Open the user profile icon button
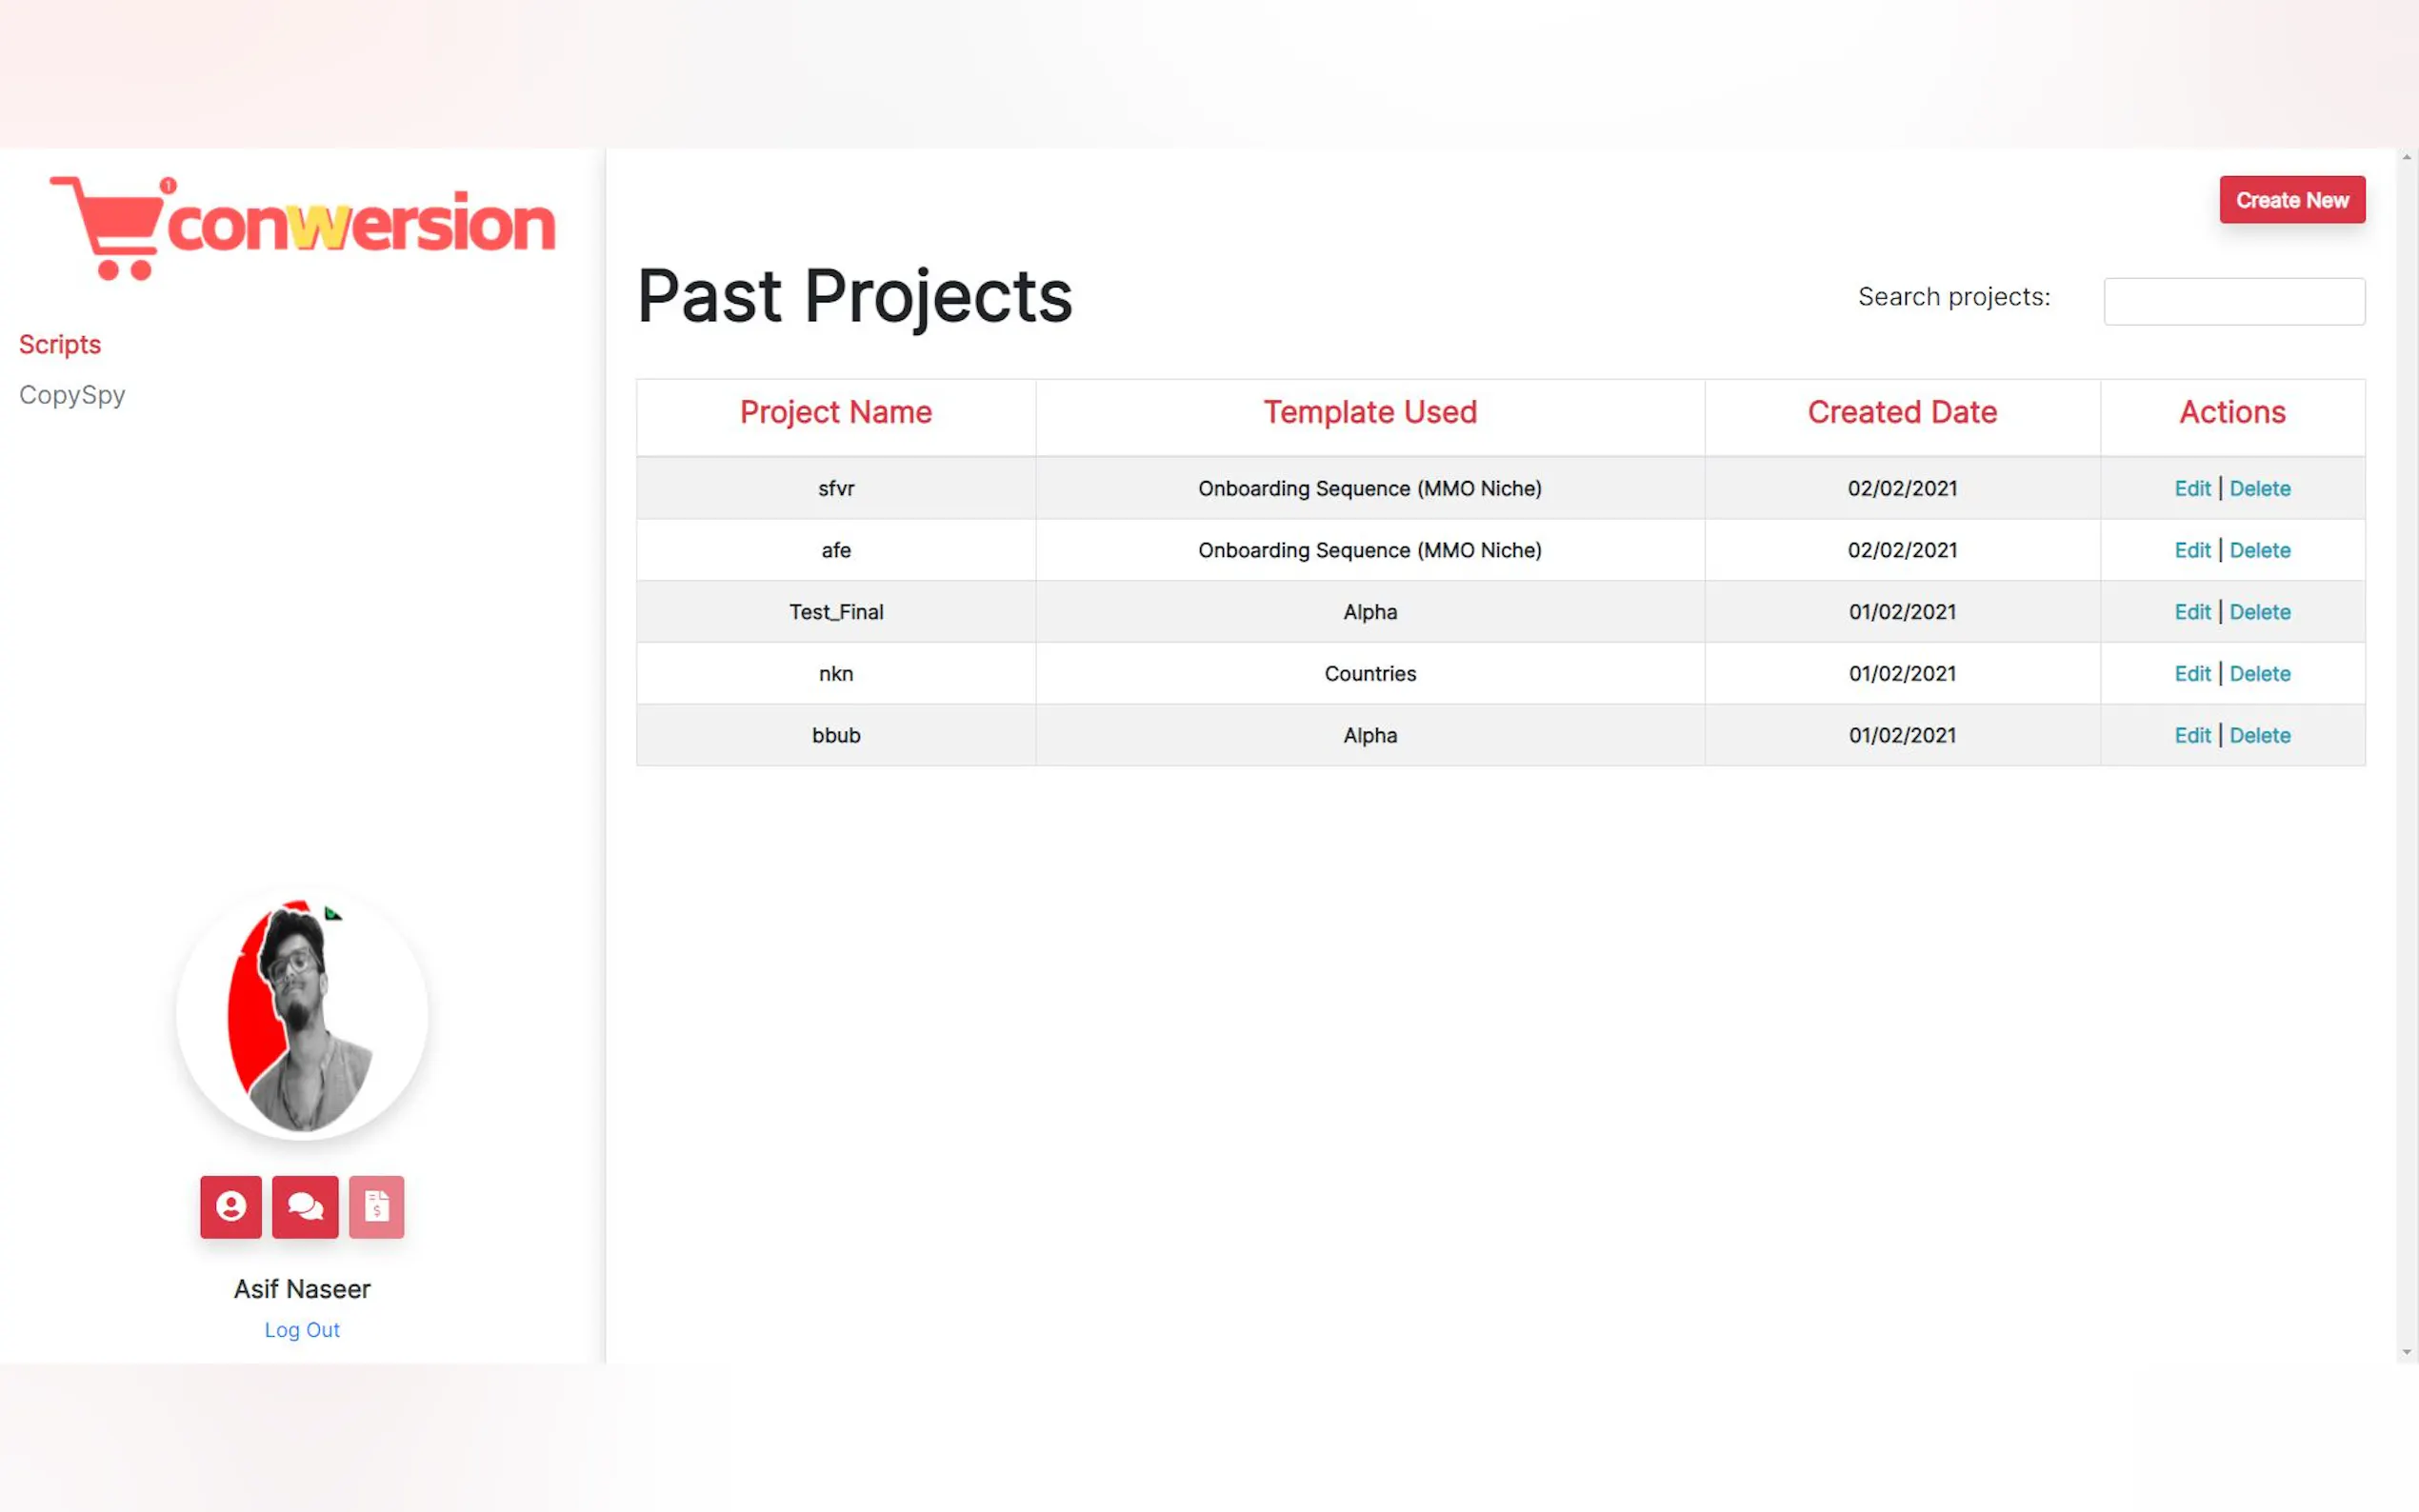The height and width of the screenshot is (1512, 2419). point(230,1206)
